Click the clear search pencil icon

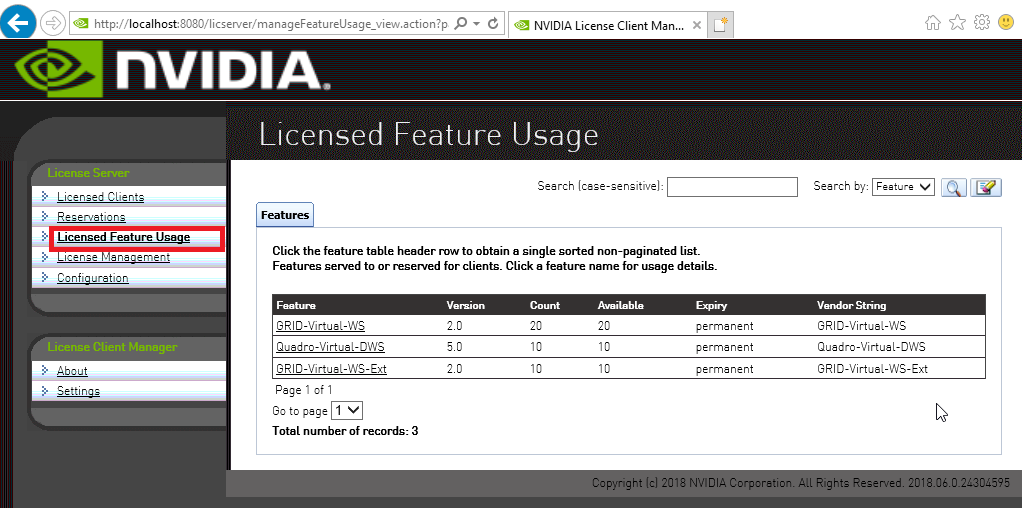click(986, 187)
